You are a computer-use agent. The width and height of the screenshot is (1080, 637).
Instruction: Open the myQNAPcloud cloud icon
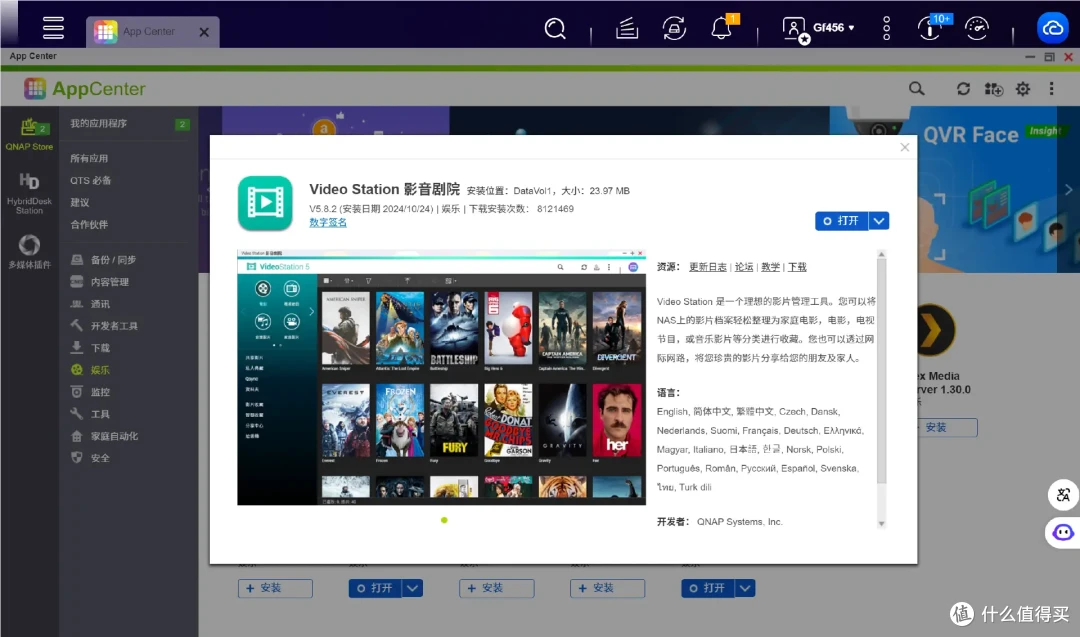(1052, 28)
